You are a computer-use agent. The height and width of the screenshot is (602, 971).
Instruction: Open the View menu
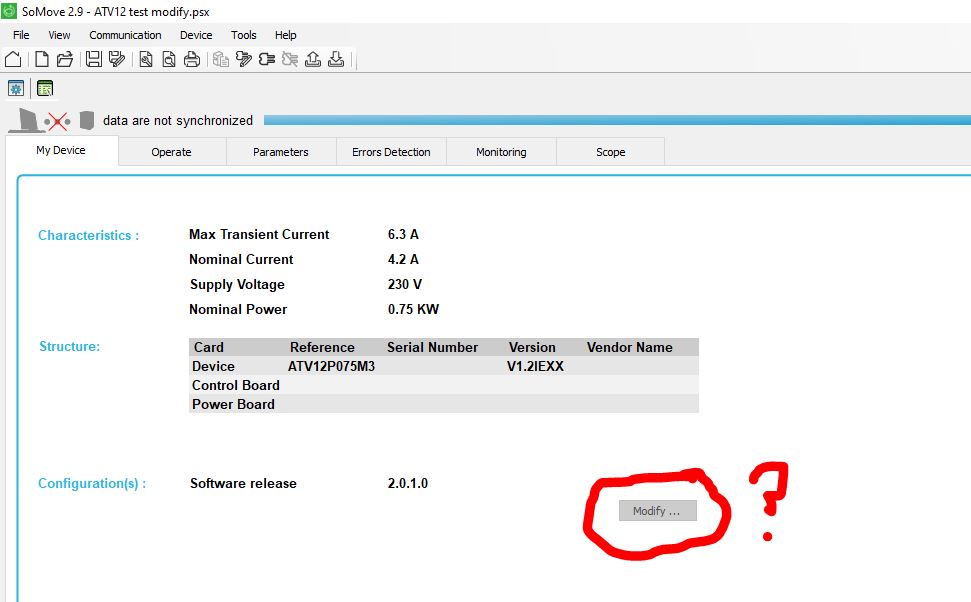click(59, 35)
